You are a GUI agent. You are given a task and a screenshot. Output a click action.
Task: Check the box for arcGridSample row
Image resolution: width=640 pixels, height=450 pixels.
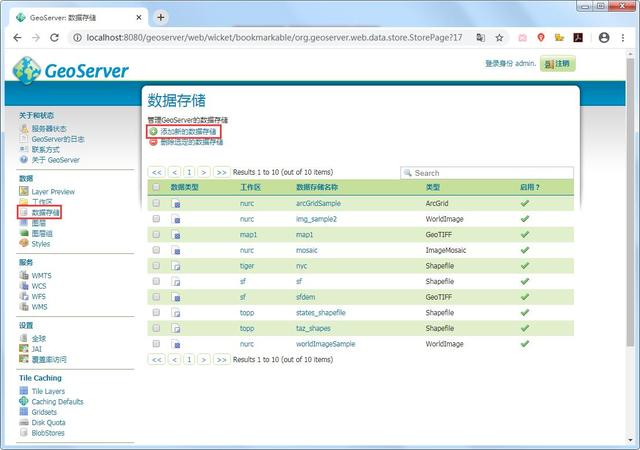point(156,203)
